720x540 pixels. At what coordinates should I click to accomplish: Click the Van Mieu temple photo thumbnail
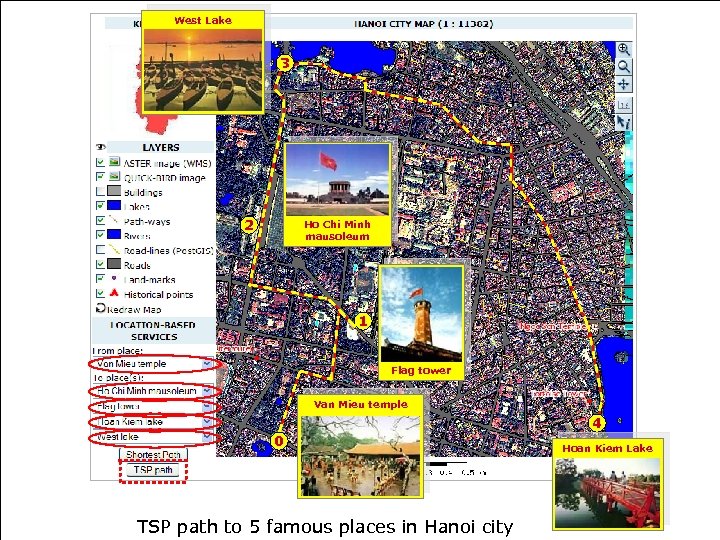[360, 454]
